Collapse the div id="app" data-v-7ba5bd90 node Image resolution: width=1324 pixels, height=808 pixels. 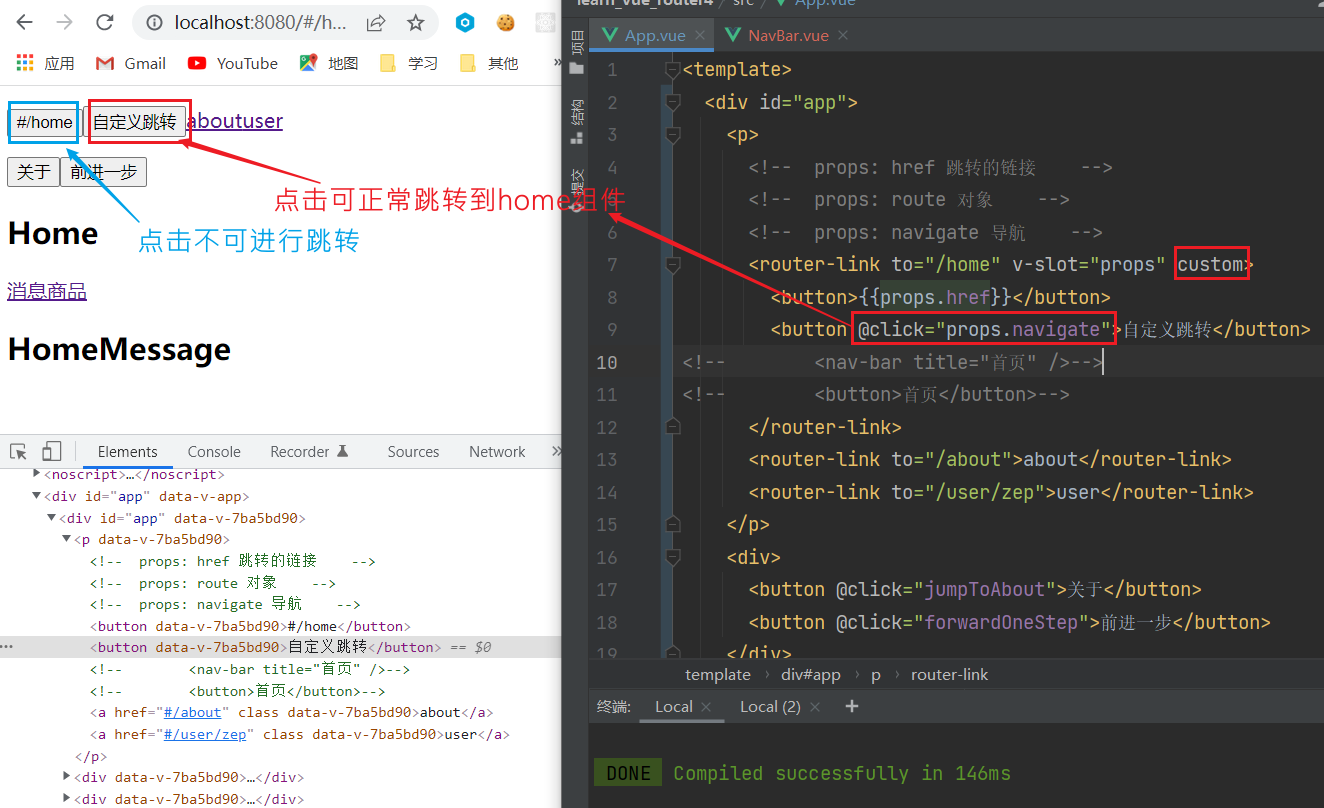[52, 518]
